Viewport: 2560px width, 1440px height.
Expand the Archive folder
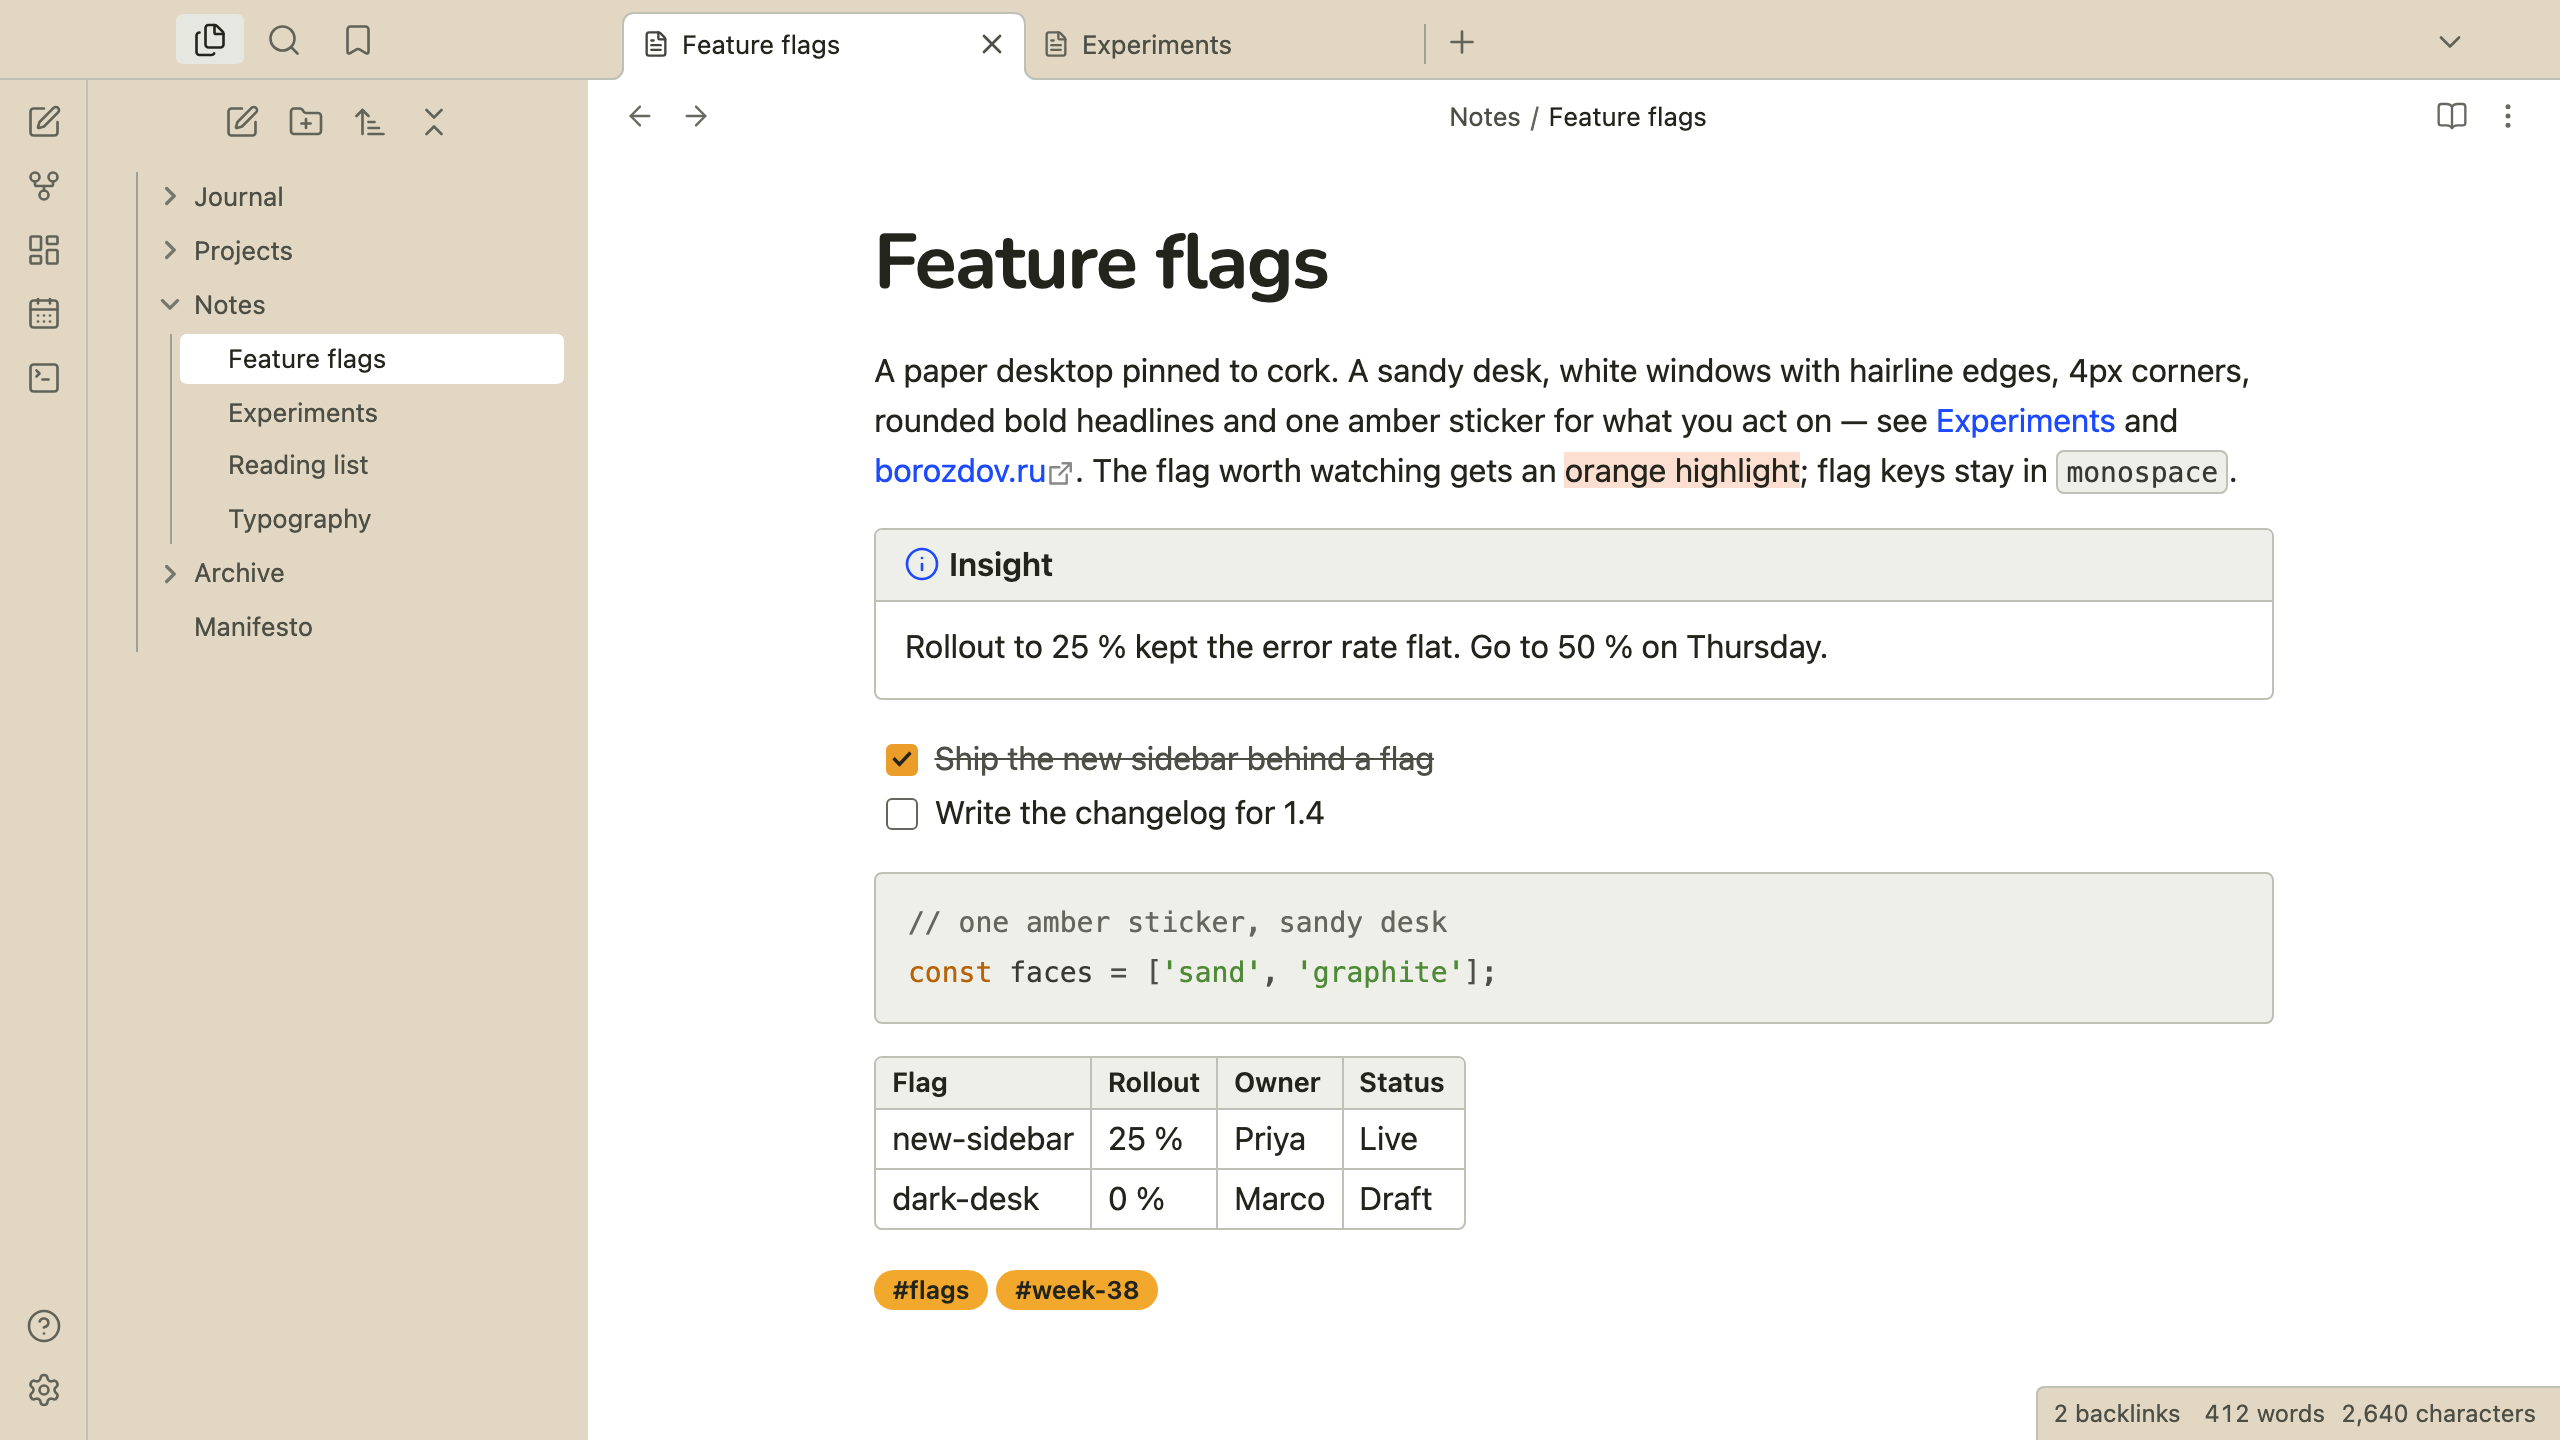pos(170,573)
